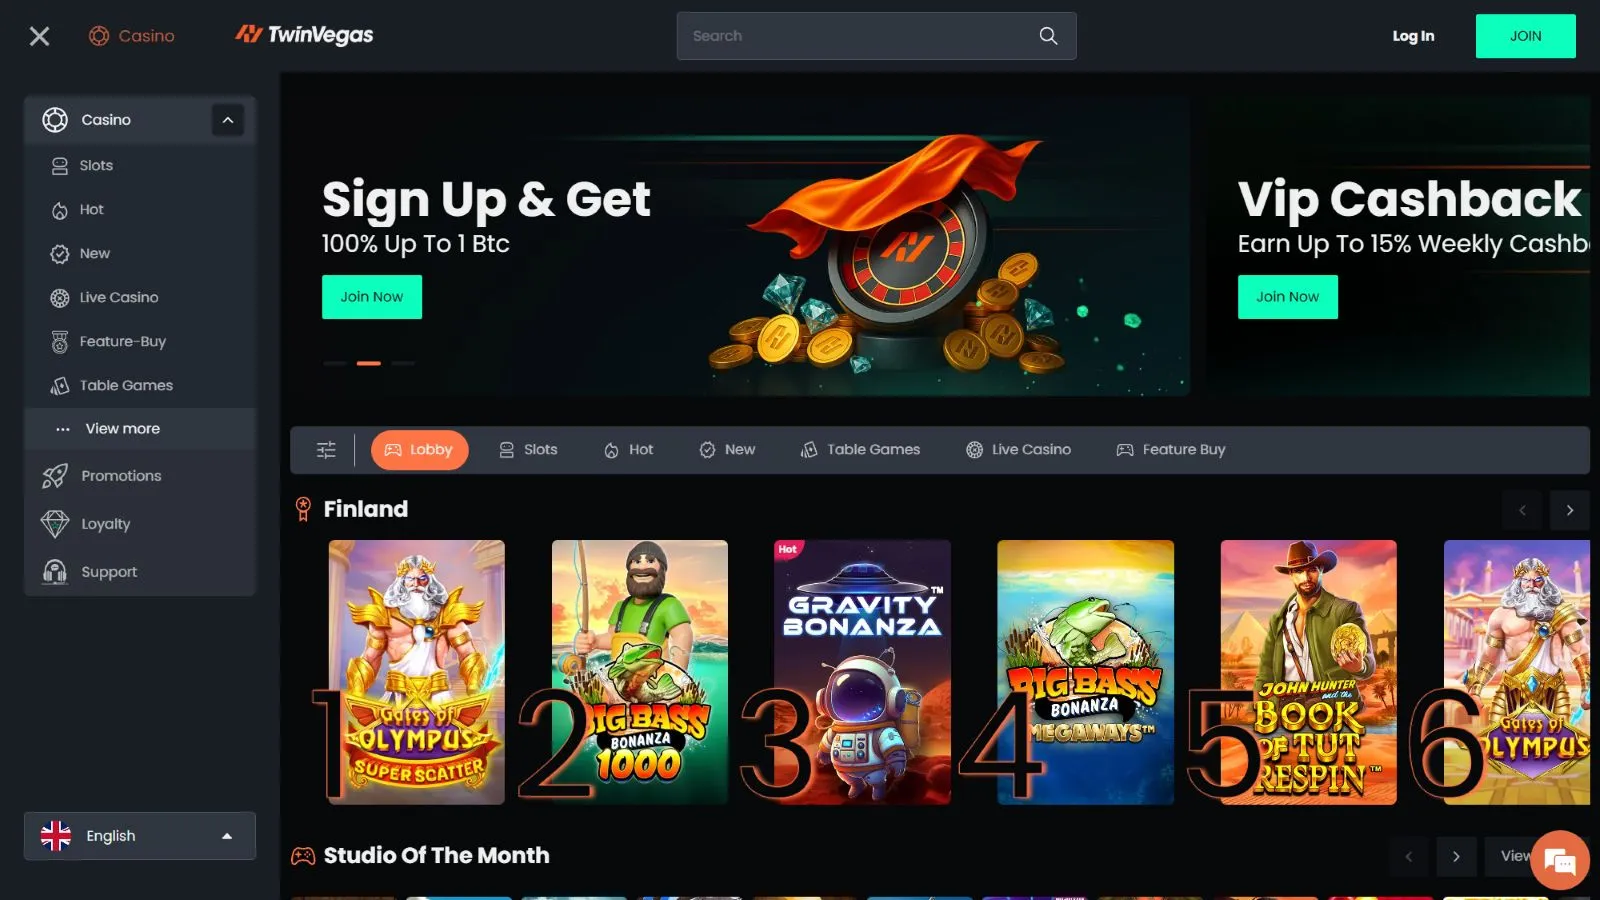The image size is (1600, 900).
Task: Click the TwinVegas logo
Action: click(304, 35)
